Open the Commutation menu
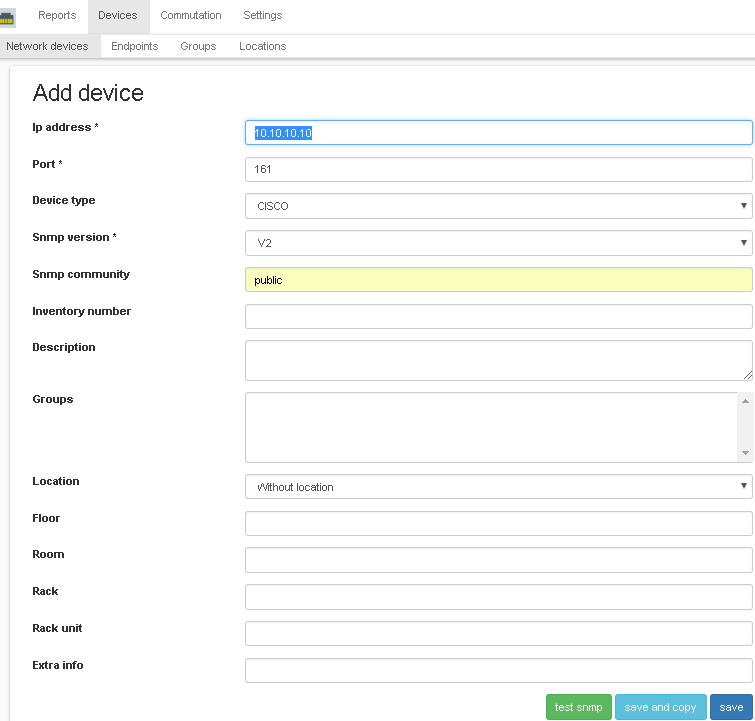The height and width of the screenshot is (721, 755). 190,16
